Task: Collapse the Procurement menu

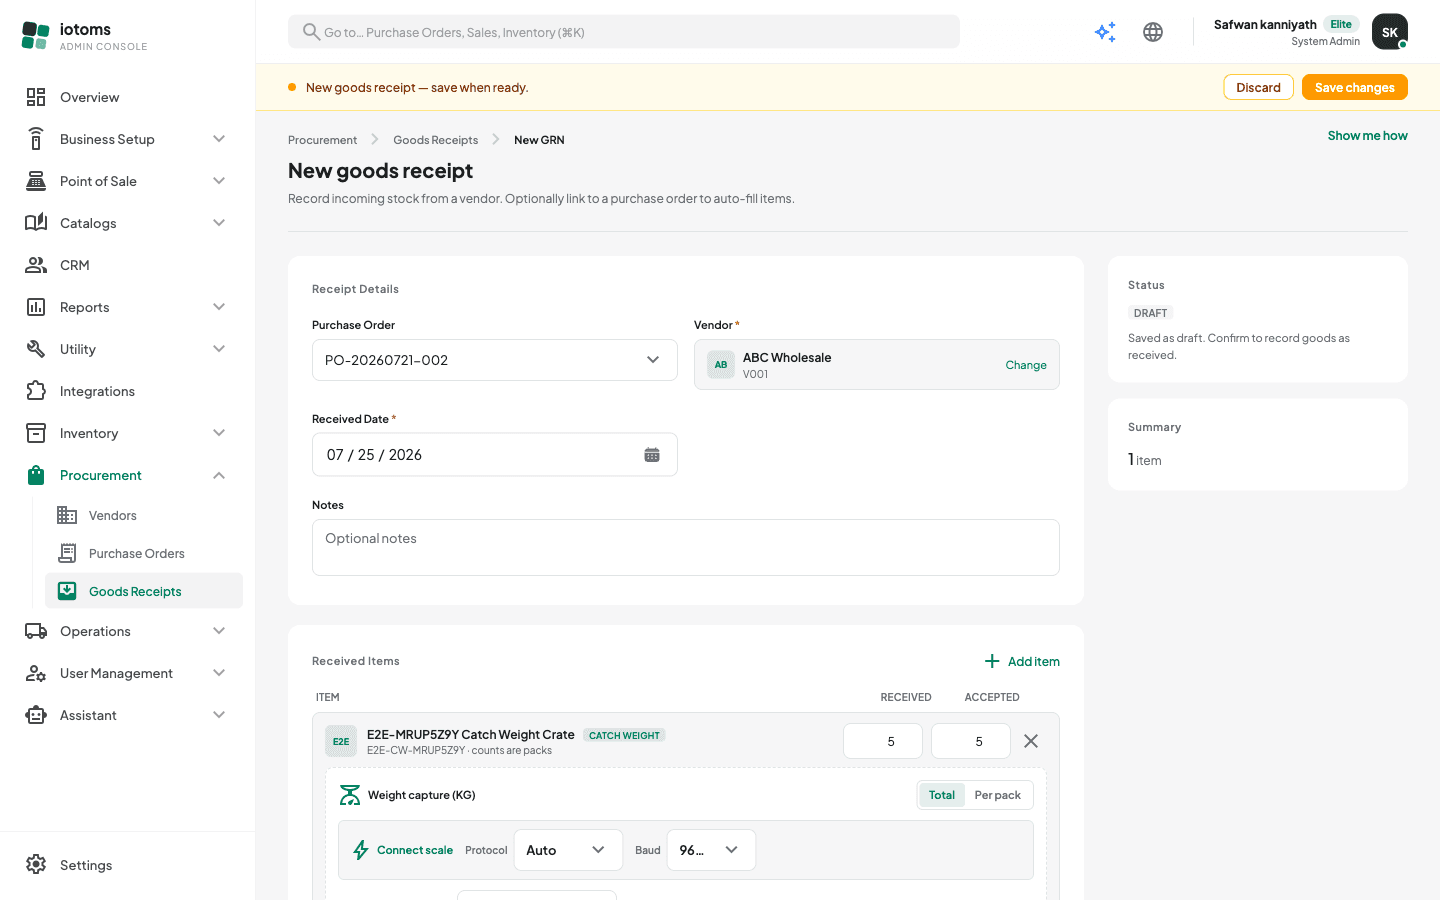Action: point(127,475)
